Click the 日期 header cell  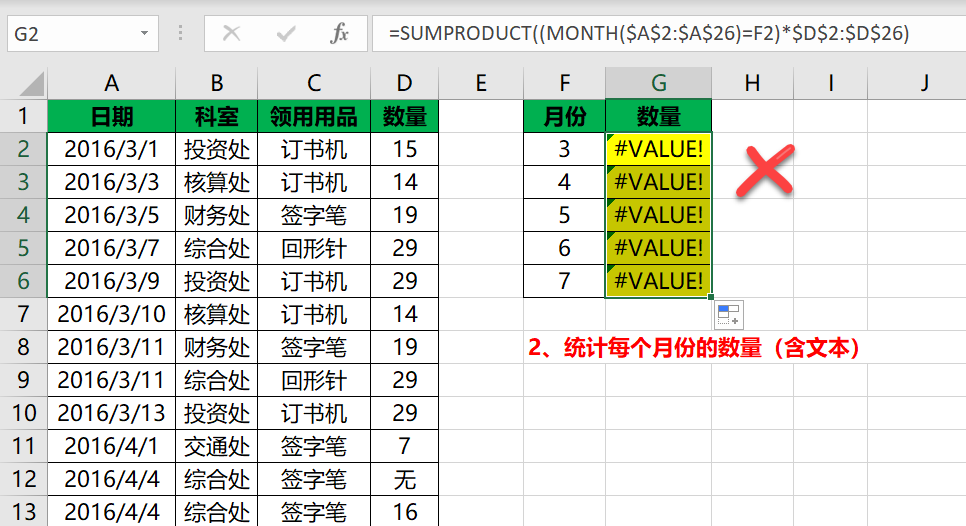coord(112,116)
